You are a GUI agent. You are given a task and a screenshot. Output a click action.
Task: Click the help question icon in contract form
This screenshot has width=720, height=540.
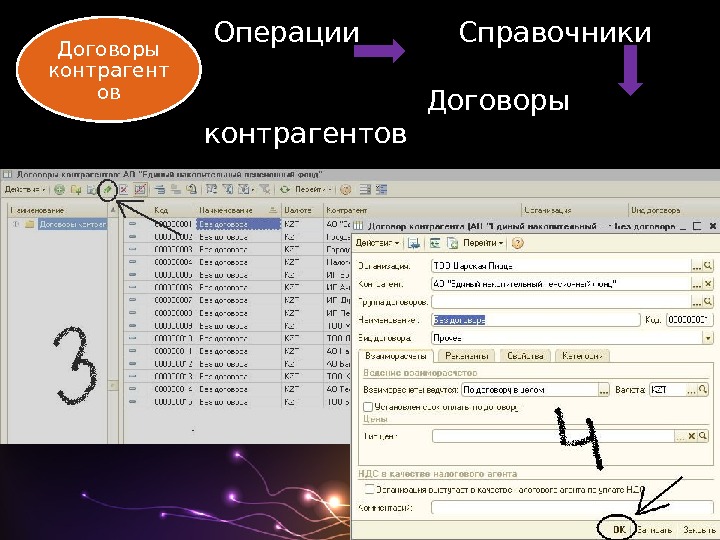click(x=518, y=243)
